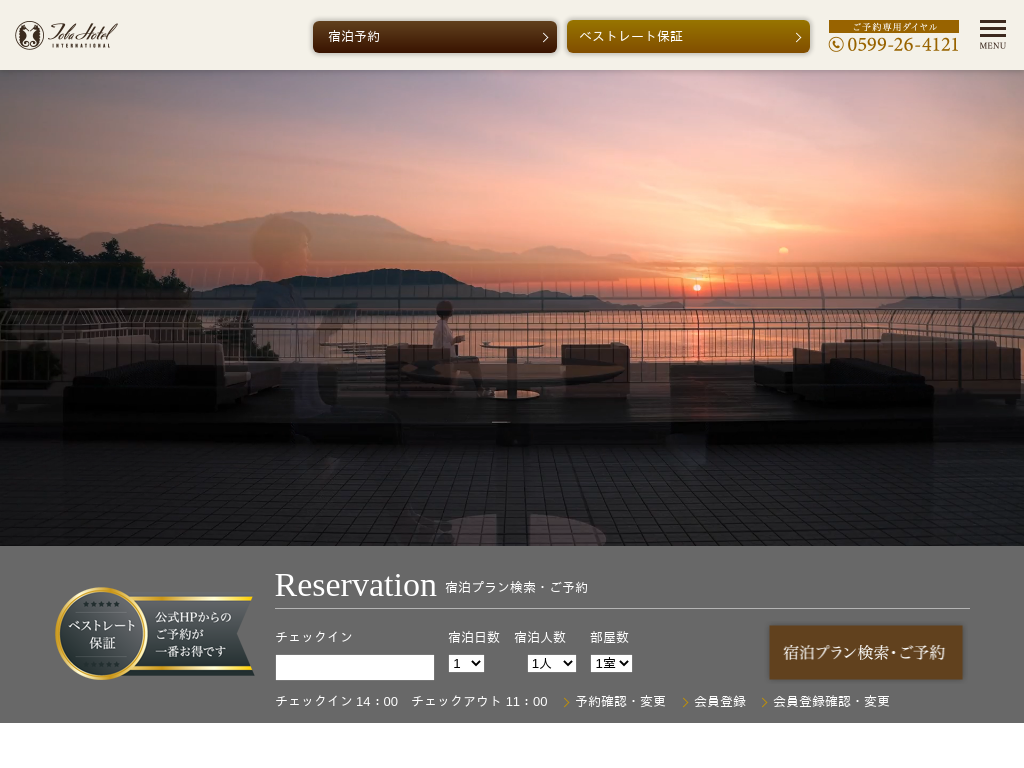This screenshot has width=1024, height=768.
Task: Open the 部屋数 room count dropdown
Action: coord(611,663)
